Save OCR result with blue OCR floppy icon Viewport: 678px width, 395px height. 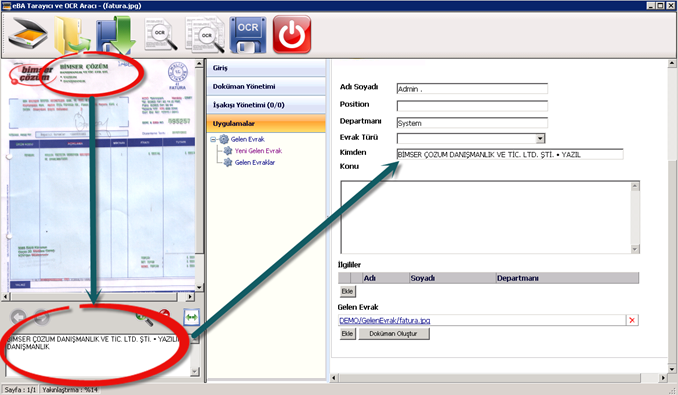248,35
